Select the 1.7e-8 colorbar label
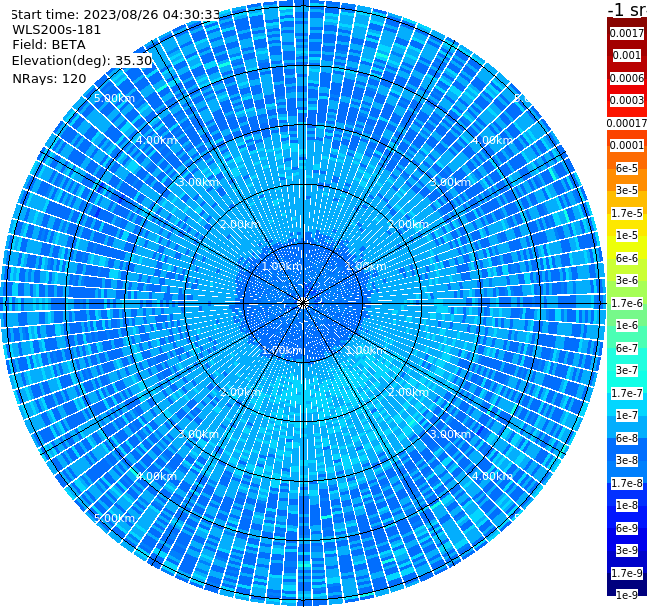The image size is (647, 607). click(x=627, y=483)
